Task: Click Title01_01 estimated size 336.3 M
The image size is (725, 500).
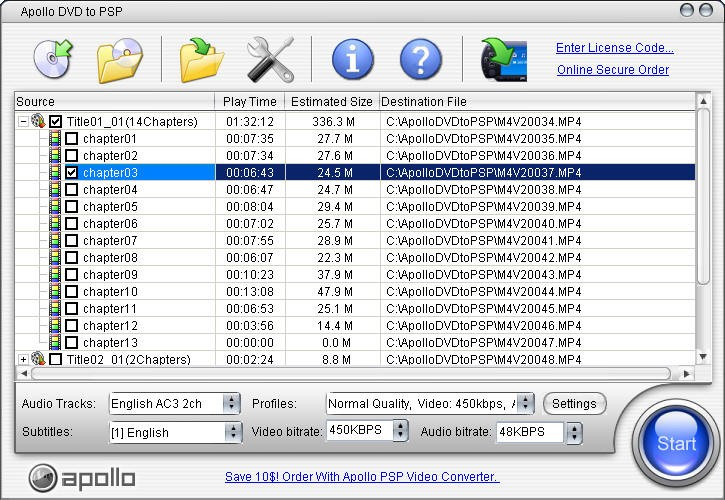Action: click(333, 122)
